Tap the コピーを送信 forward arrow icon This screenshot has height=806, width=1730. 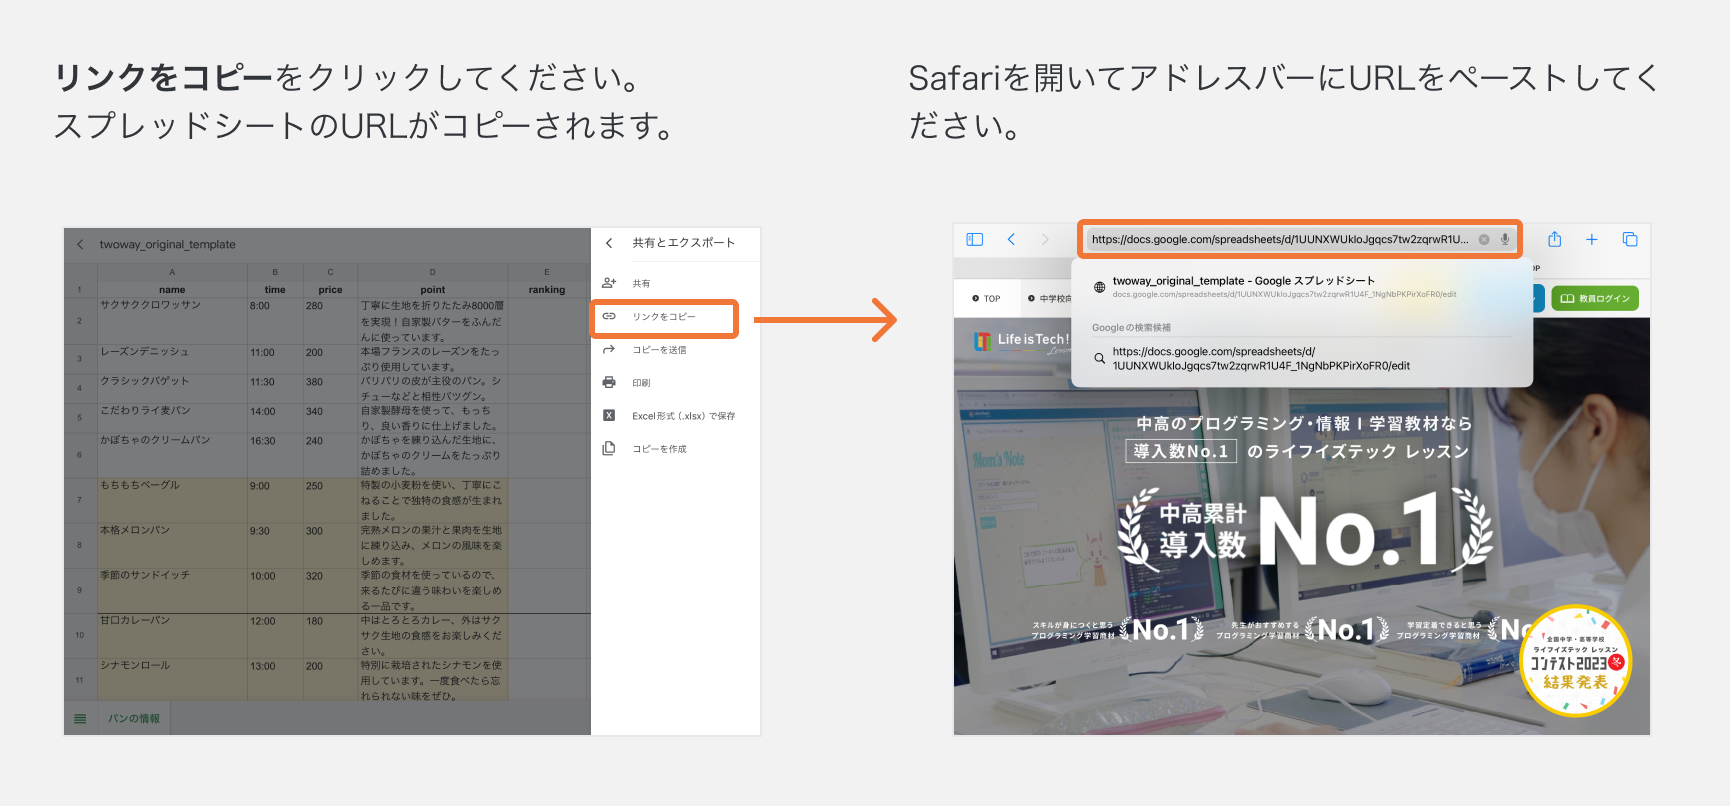click(609, 350)
